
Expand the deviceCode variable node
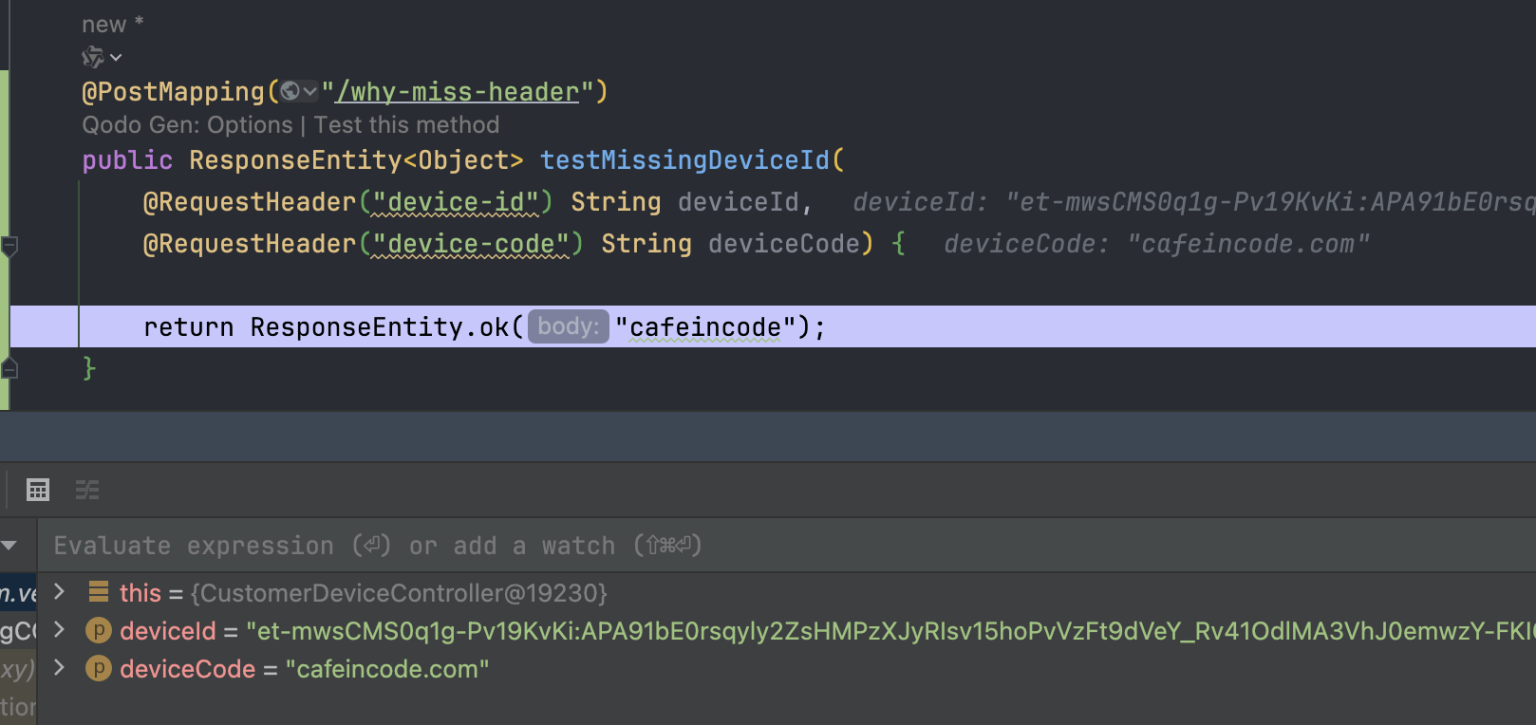(59, 668)
